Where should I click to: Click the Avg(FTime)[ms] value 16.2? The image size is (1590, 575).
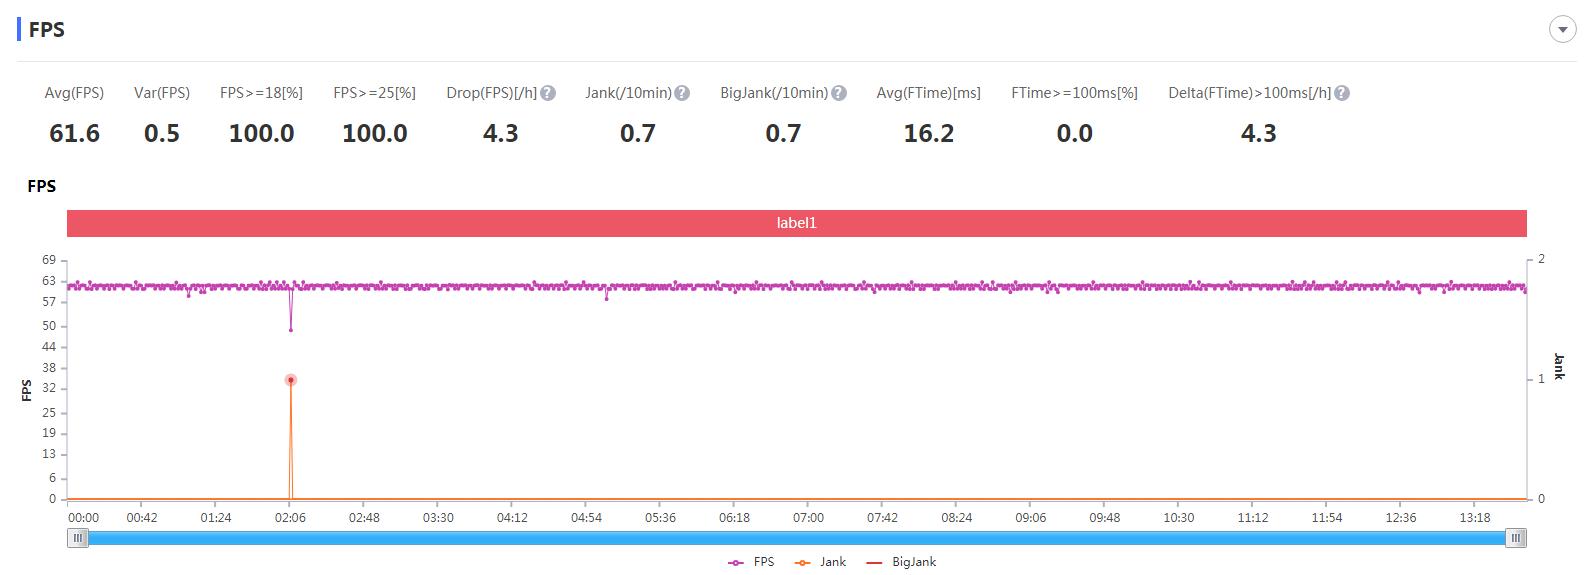(x=928, y=133)
